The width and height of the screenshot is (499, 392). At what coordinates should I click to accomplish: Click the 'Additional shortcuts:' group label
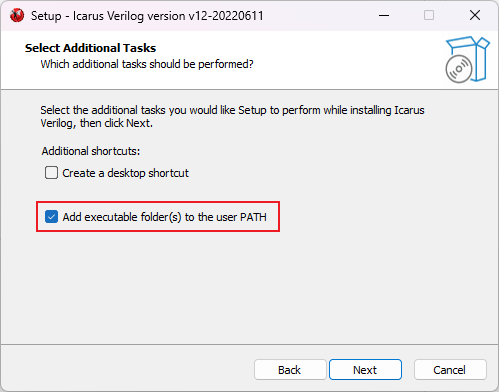pos(91,151)
